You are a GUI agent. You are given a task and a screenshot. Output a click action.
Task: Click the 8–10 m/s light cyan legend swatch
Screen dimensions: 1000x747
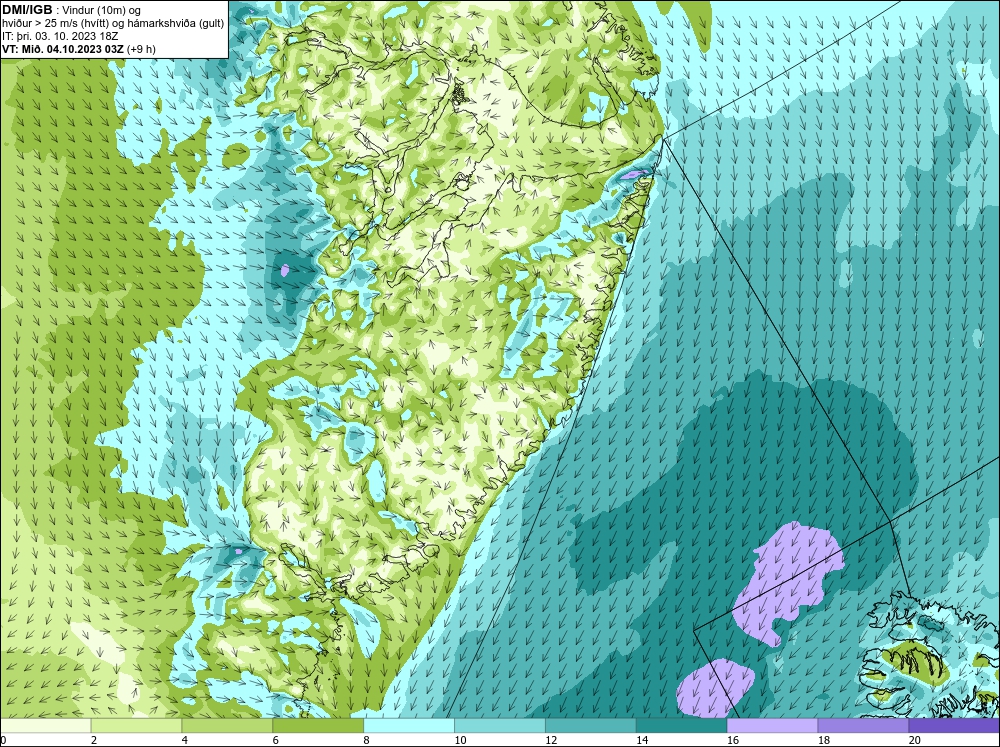[x=409, y=726]
